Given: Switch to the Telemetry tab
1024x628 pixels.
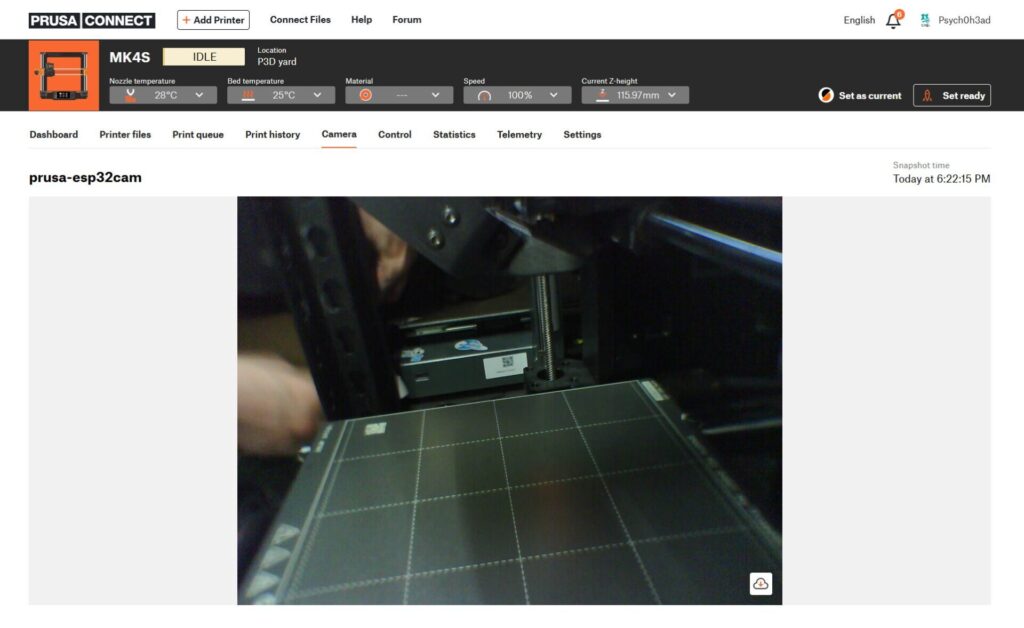Looking at the screenshot, I should click(x=519, y=134).
